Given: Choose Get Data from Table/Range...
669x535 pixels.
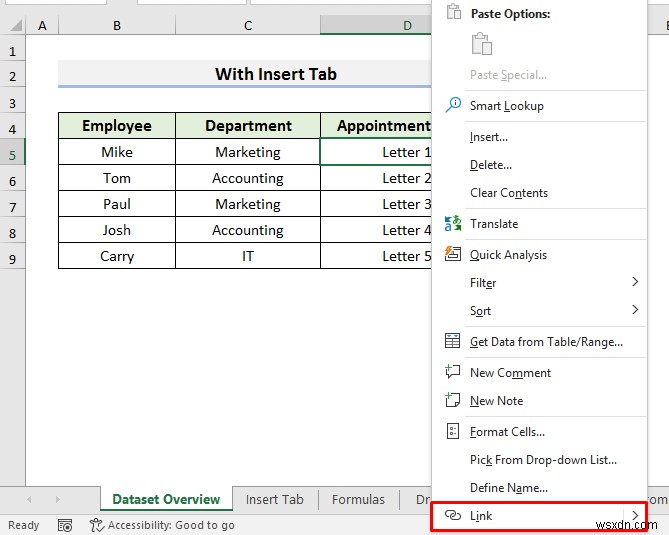Looking at the screenshot, I should click(539, 342).
